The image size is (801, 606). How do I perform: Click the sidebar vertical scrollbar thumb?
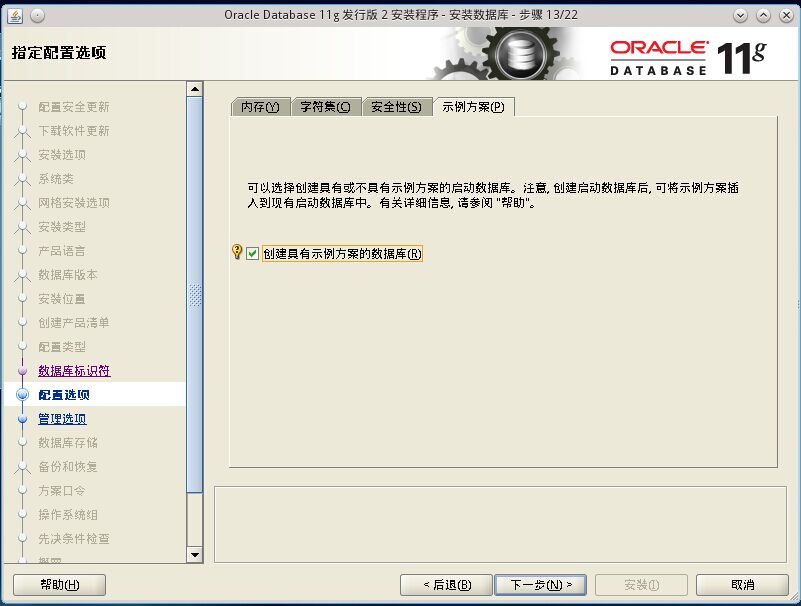click(195, 295)
